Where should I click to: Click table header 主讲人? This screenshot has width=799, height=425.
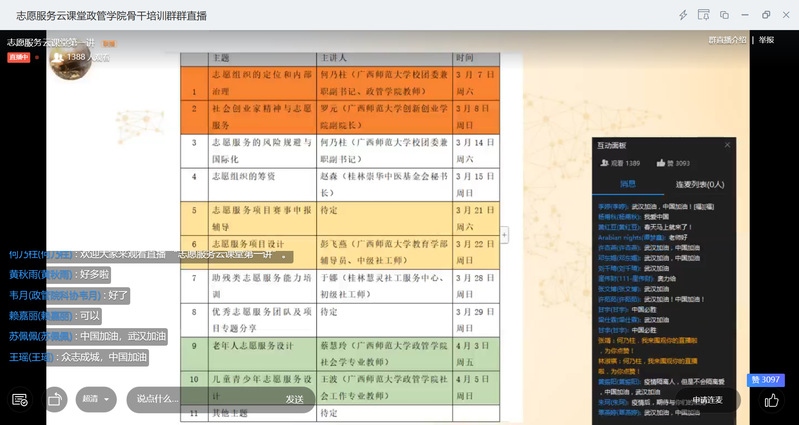pos(384,58)
